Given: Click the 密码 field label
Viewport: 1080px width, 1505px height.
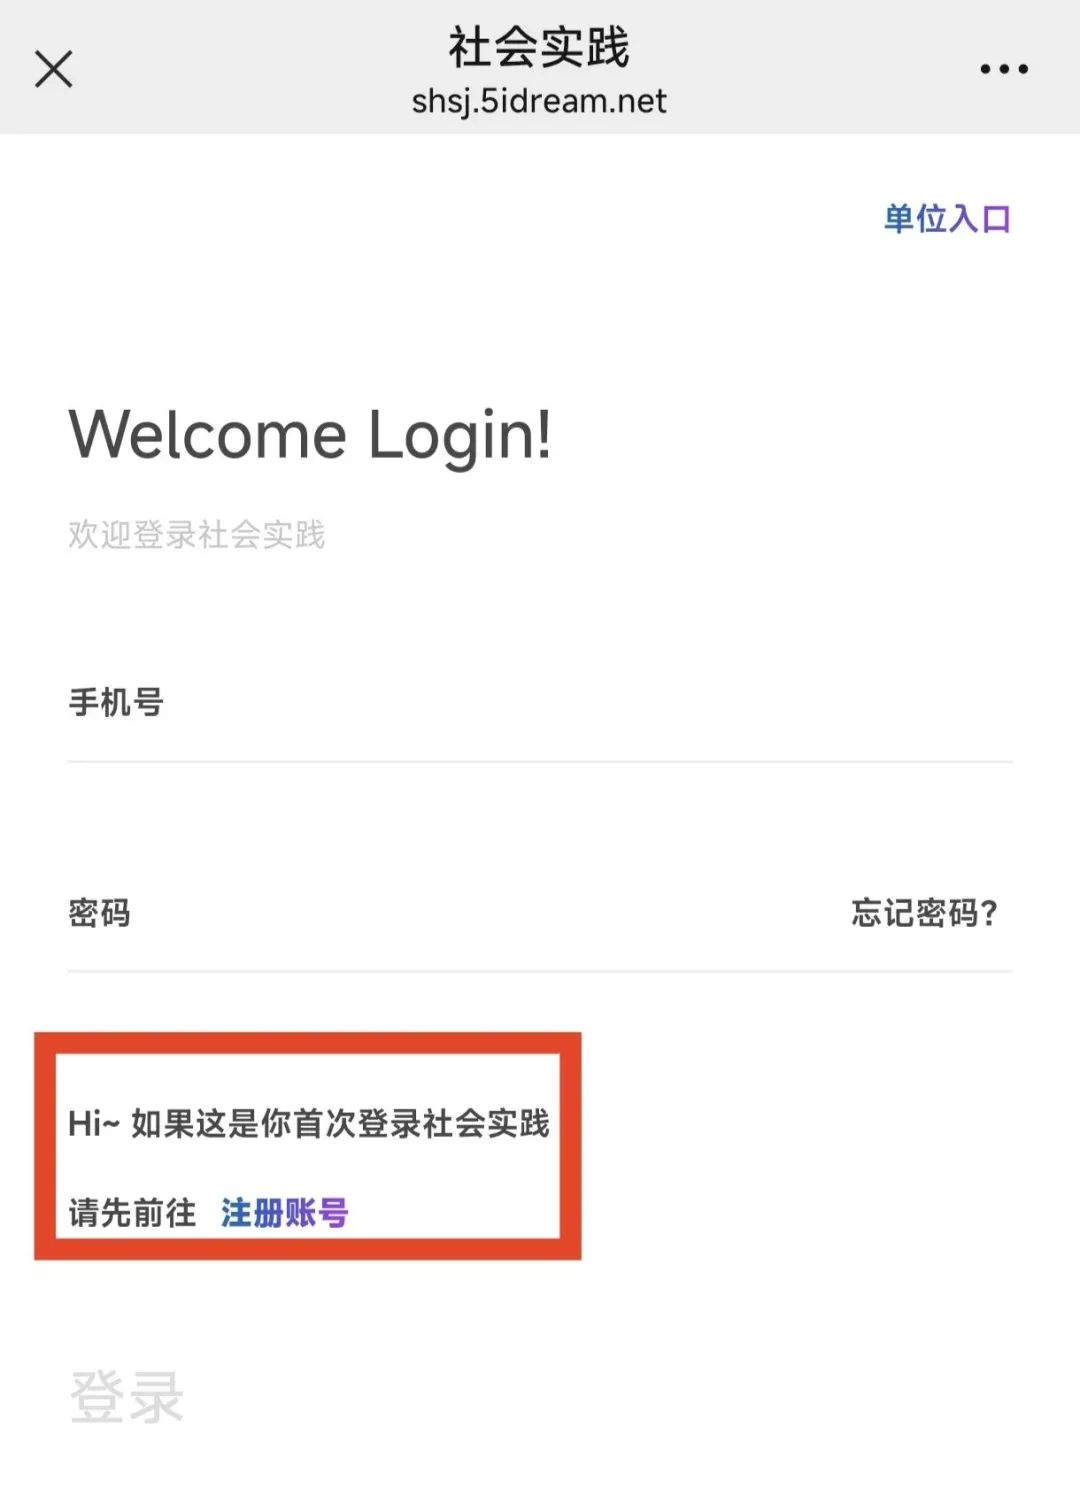Looking at the screenshot, I should pyautogui.click(x=99, y=913).
